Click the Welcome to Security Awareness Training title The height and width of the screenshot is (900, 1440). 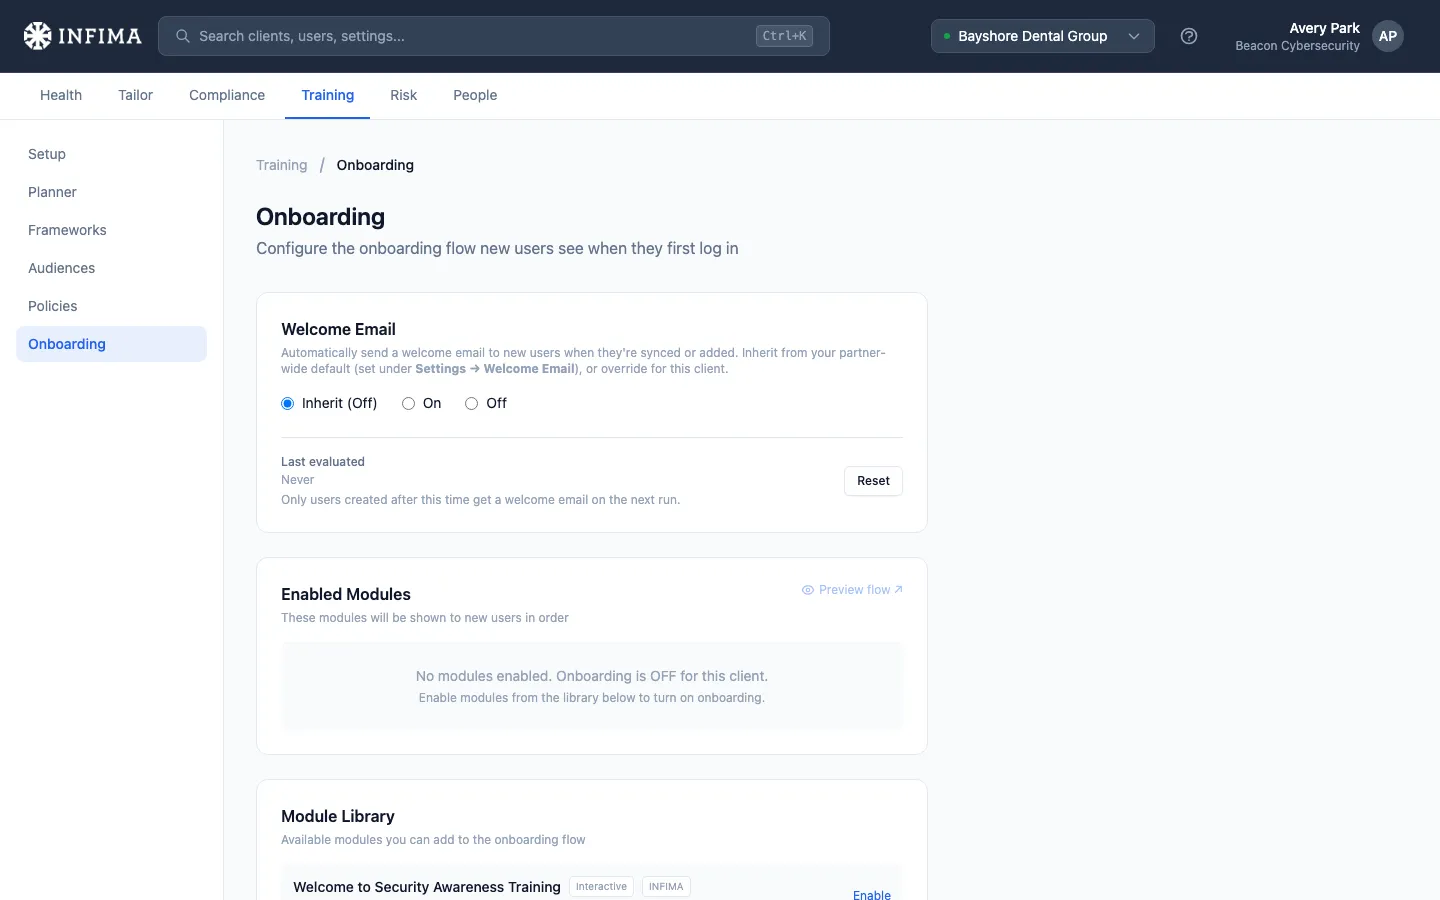[427, 887]
